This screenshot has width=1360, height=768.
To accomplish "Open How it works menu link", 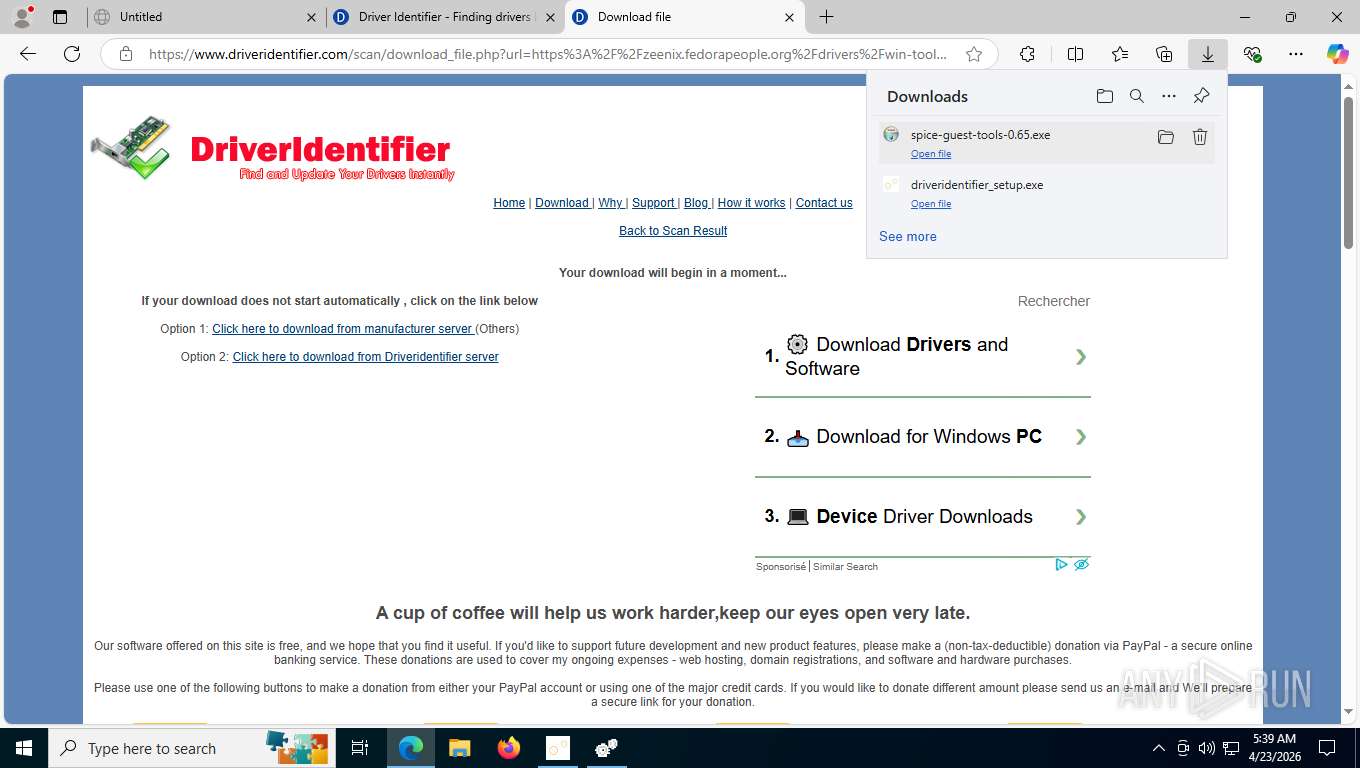I will pyautogui.click(x=751, y=203).
